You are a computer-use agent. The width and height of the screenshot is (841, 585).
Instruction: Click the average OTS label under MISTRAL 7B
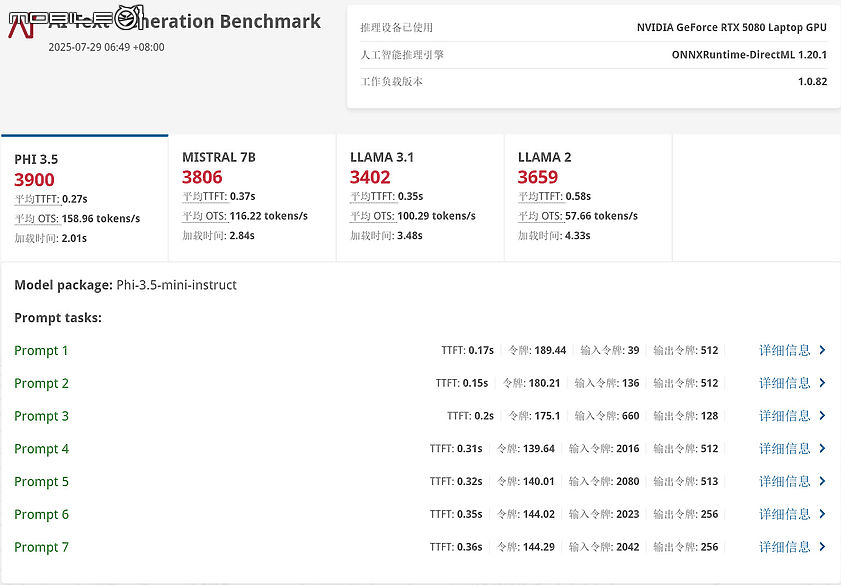click(205, 216)
